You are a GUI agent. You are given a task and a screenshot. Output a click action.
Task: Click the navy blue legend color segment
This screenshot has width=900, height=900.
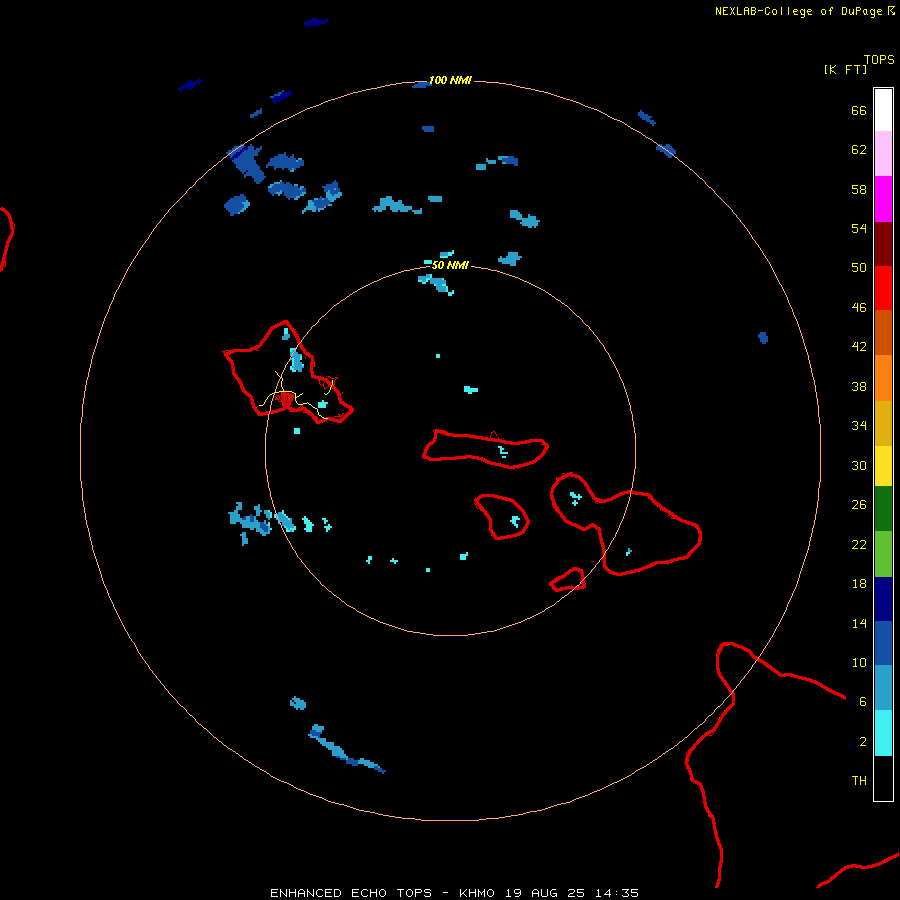click(883, 599)
